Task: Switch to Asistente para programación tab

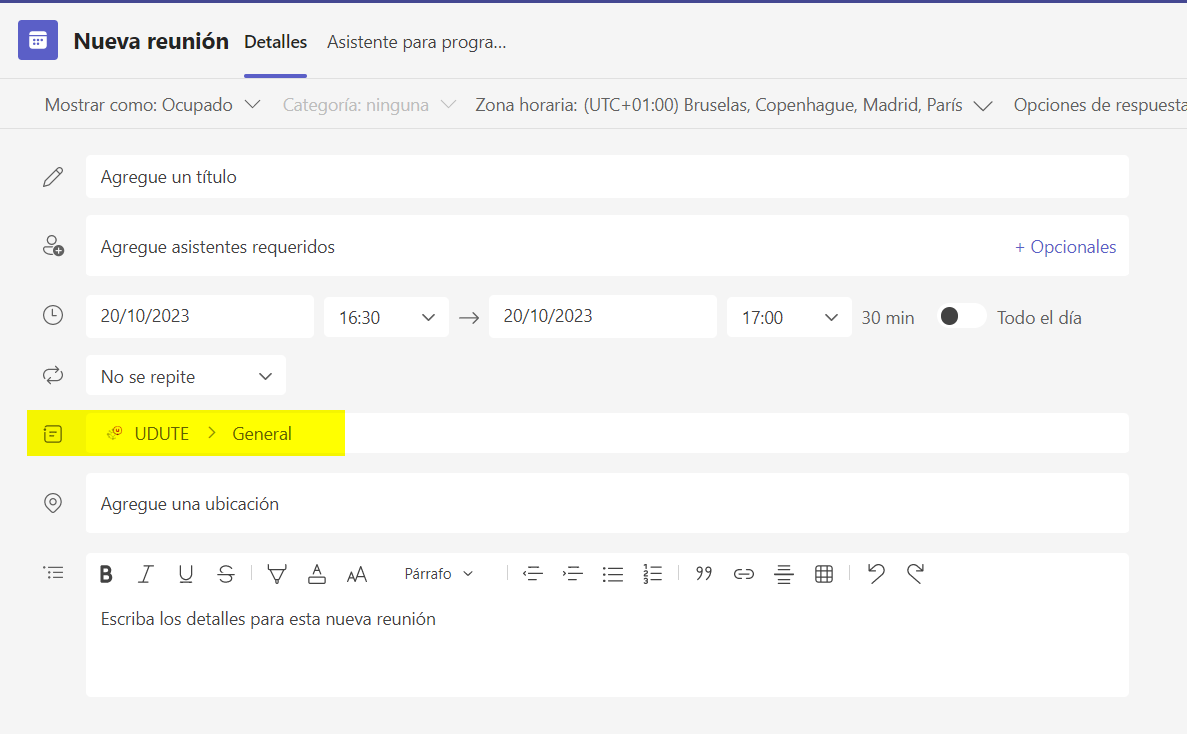Action: coord(416,42)
